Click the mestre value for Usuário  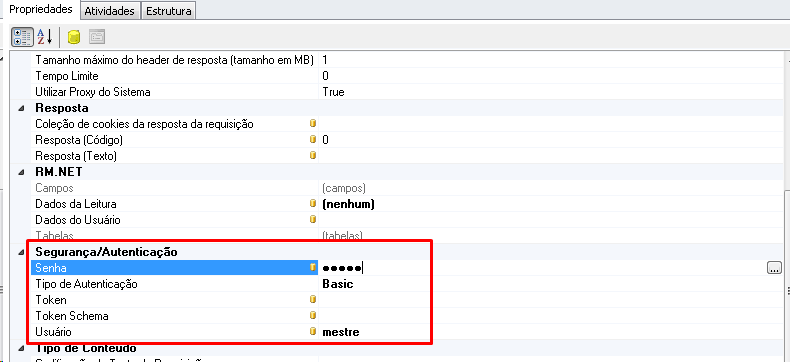click(341, 332)
